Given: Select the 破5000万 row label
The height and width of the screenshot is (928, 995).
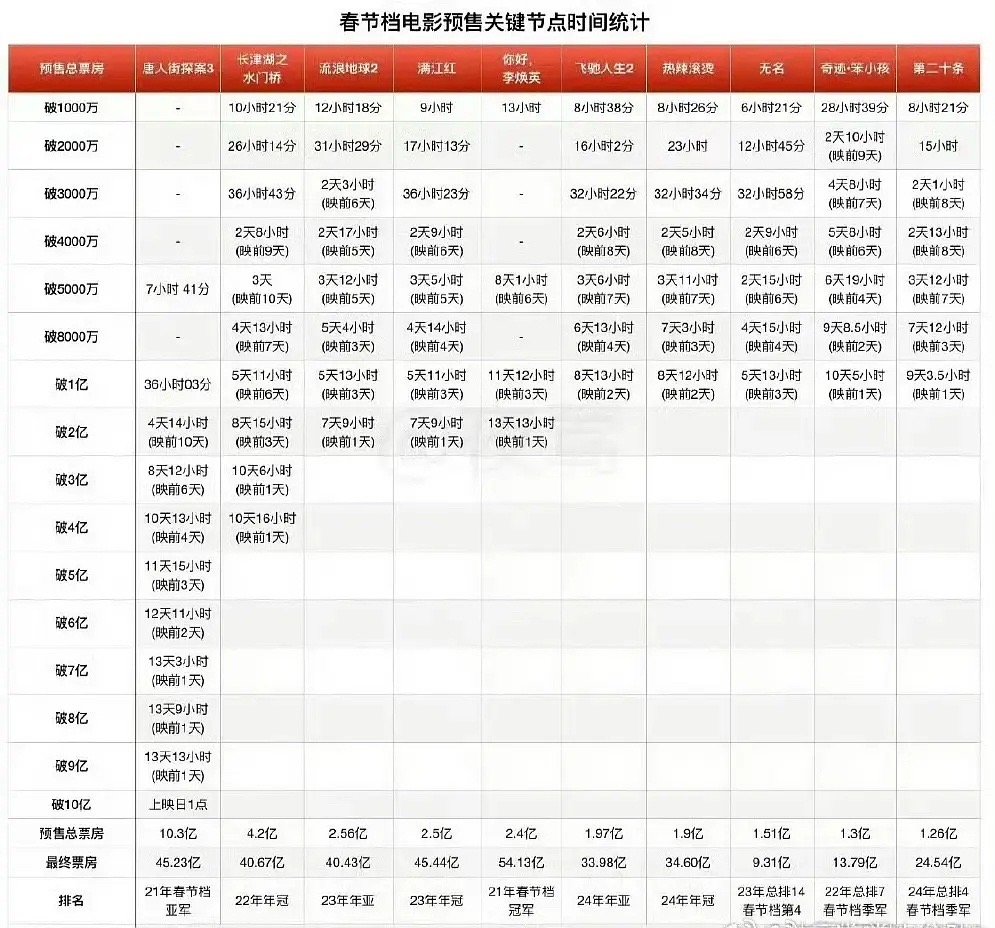Looking at the screenshot, I should coord(71,289).
